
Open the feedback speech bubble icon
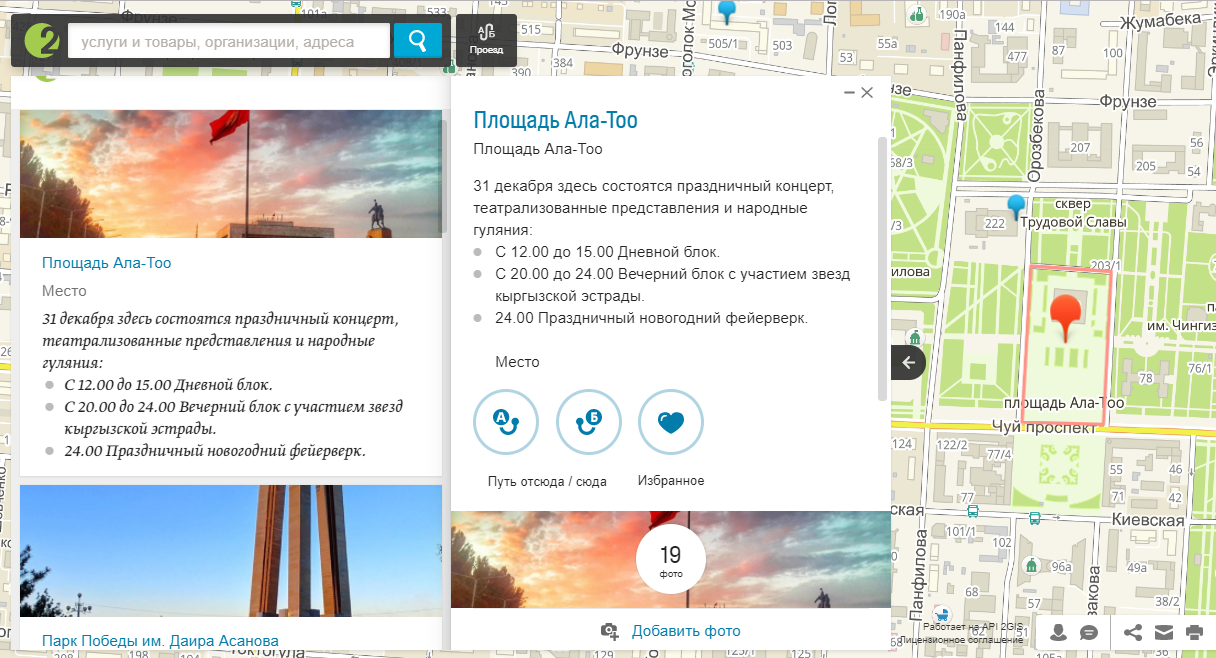click(x=1089, y=633)
